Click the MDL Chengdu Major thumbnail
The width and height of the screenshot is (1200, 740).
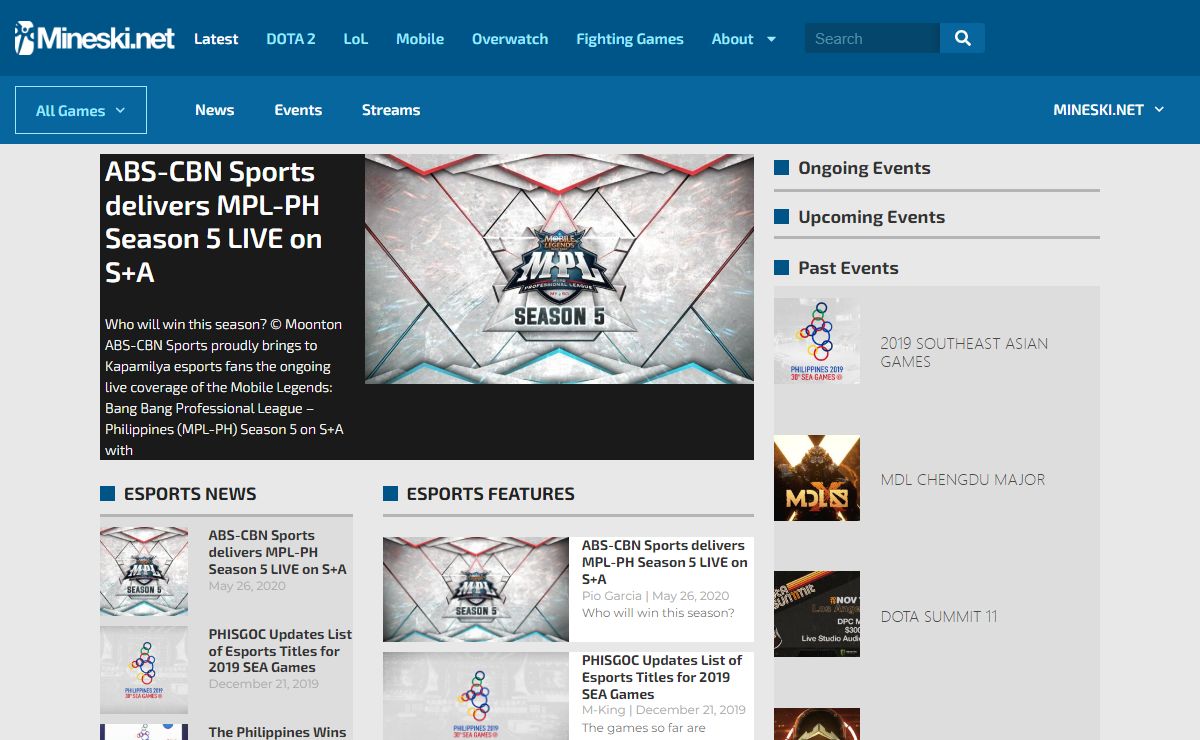point(817,478)
